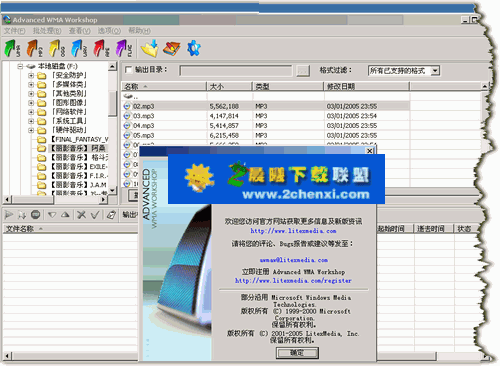Click the file icon next to 05.mp3
The height and width of the screenshot is (366, 500).
127,135
